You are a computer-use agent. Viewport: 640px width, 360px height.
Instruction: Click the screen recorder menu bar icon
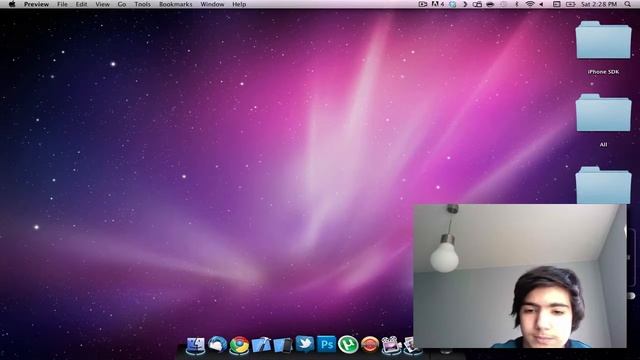pyautogui.click(x=422, y=4)
